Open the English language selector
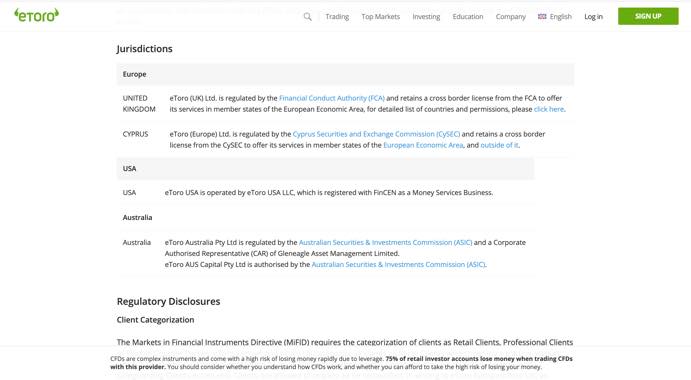Image resolution: width=691 pixels, height=380 pixels. [x=561, y=17]
